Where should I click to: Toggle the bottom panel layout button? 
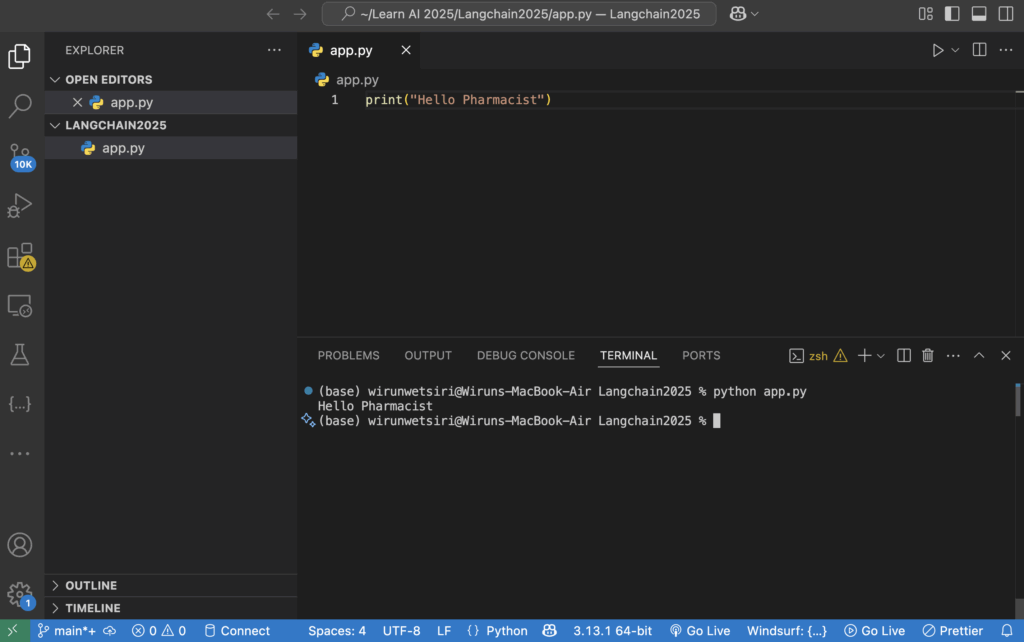[979, 14]
